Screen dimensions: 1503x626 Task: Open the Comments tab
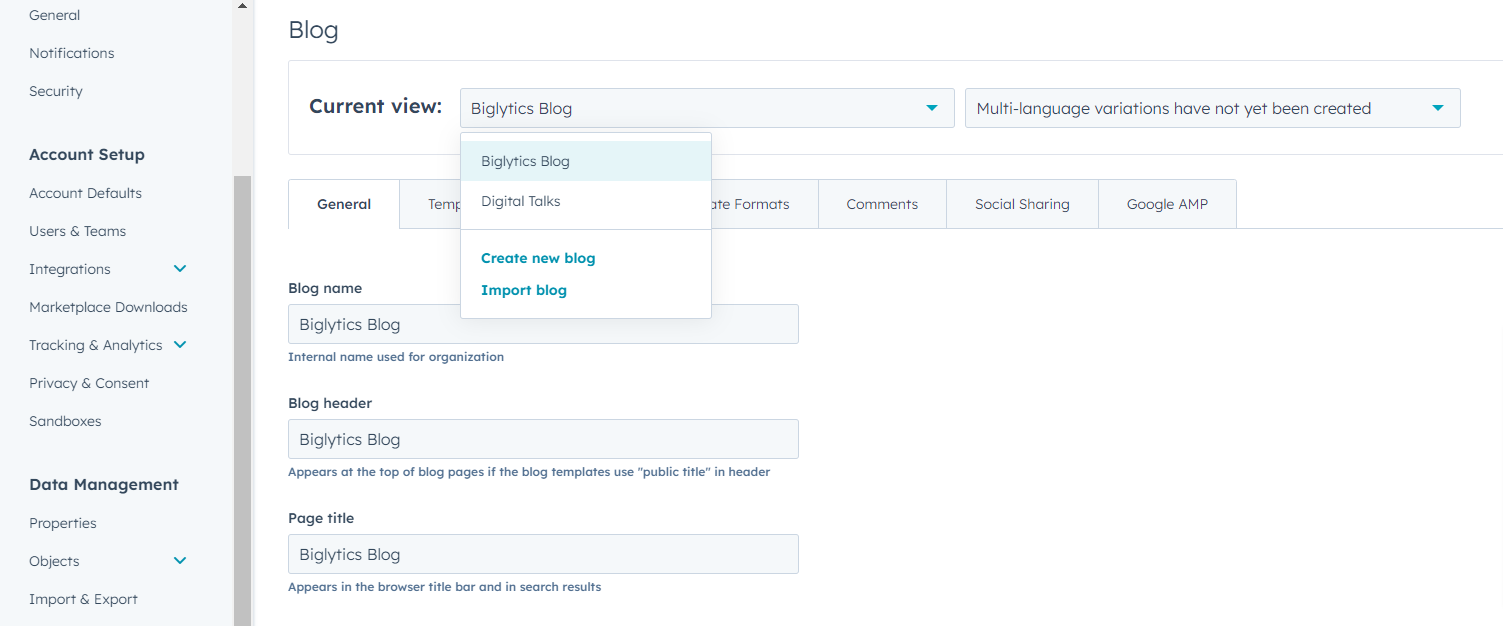[x=882, y=204]
